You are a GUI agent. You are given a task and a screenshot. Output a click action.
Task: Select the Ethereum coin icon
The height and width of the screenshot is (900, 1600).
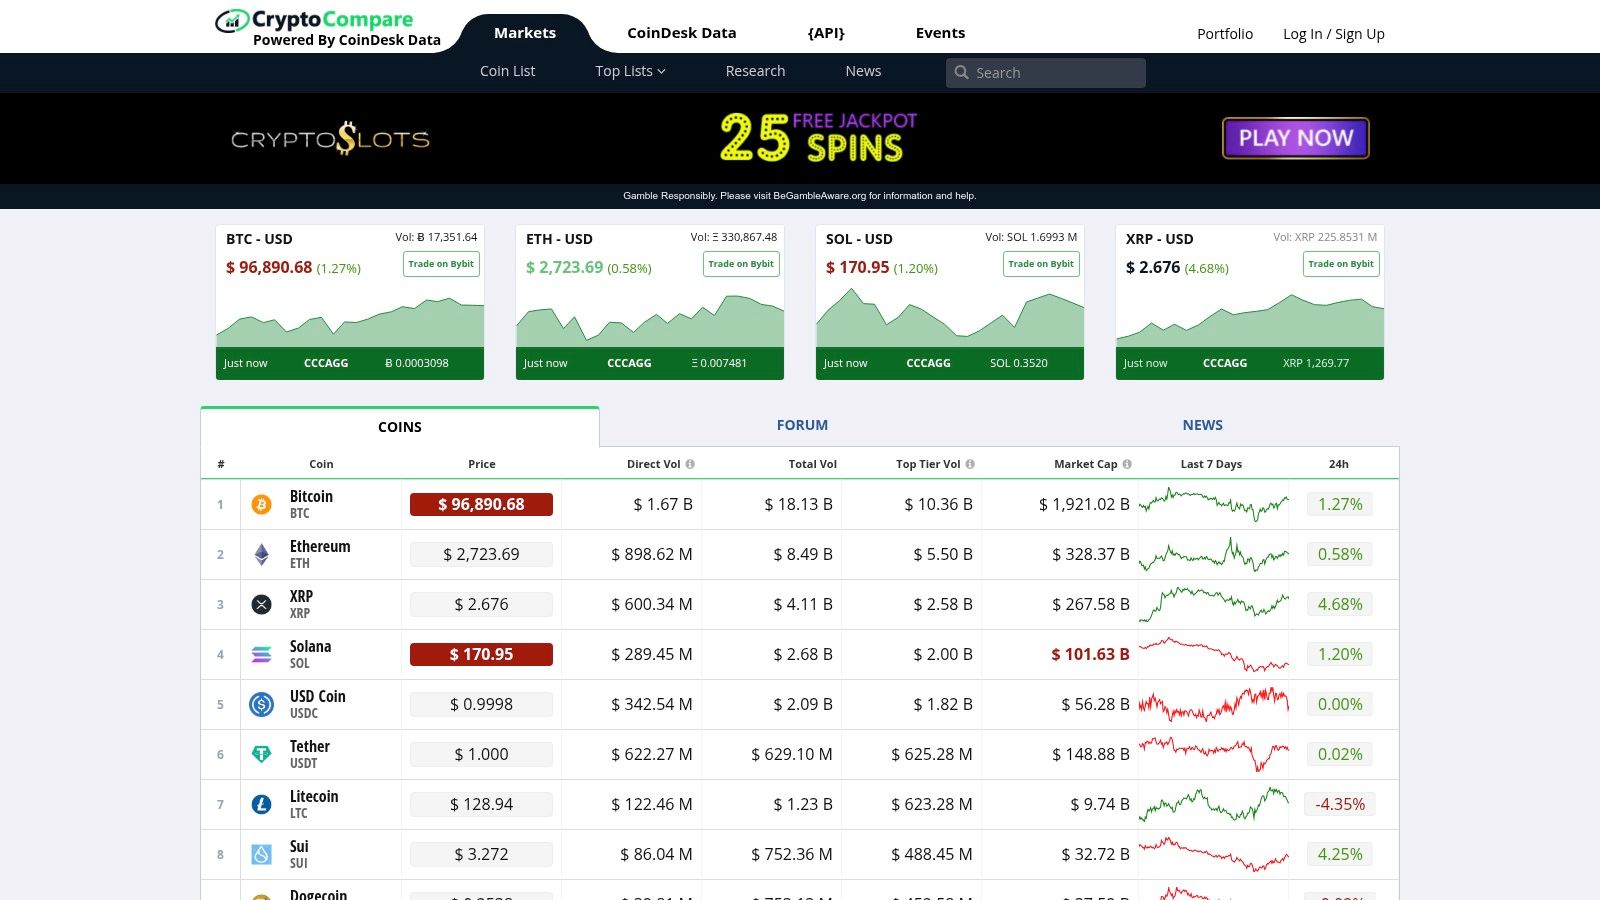[261, 555]
